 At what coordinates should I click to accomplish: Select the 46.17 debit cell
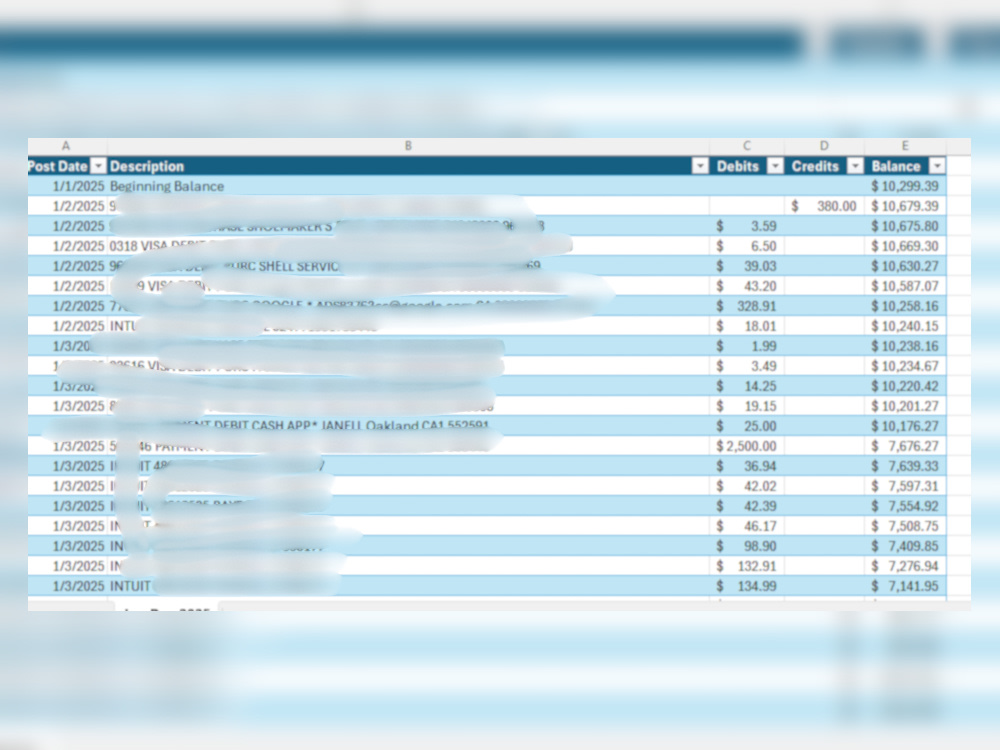point(747,526)
